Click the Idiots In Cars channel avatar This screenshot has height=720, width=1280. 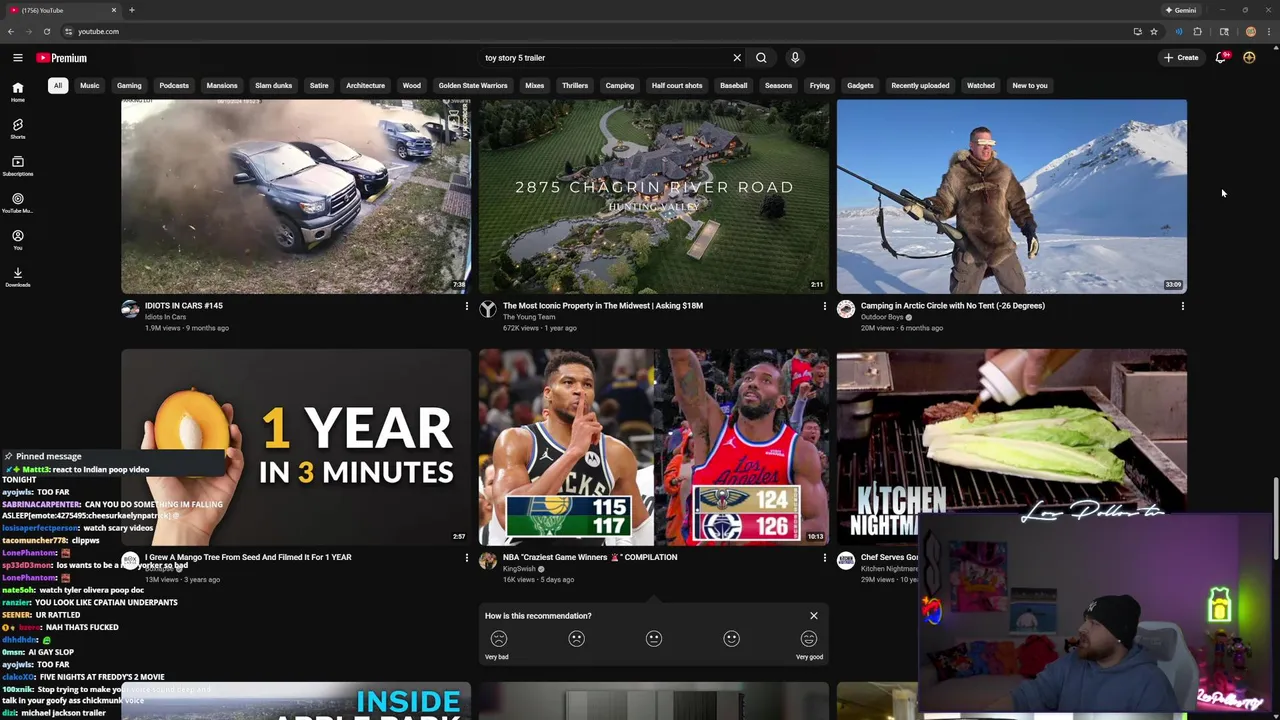pyautogui.click(x=130, y=310)
